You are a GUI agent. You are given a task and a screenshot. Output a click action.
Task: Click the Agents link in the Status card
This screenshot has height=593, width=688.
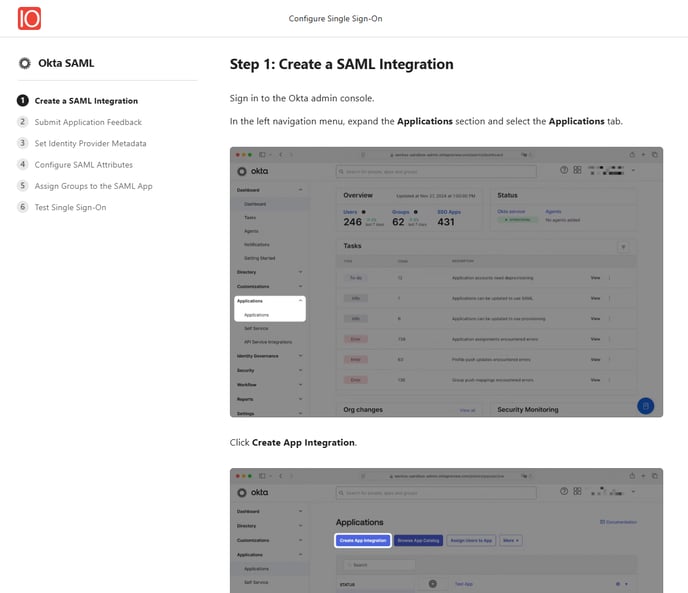553,212
